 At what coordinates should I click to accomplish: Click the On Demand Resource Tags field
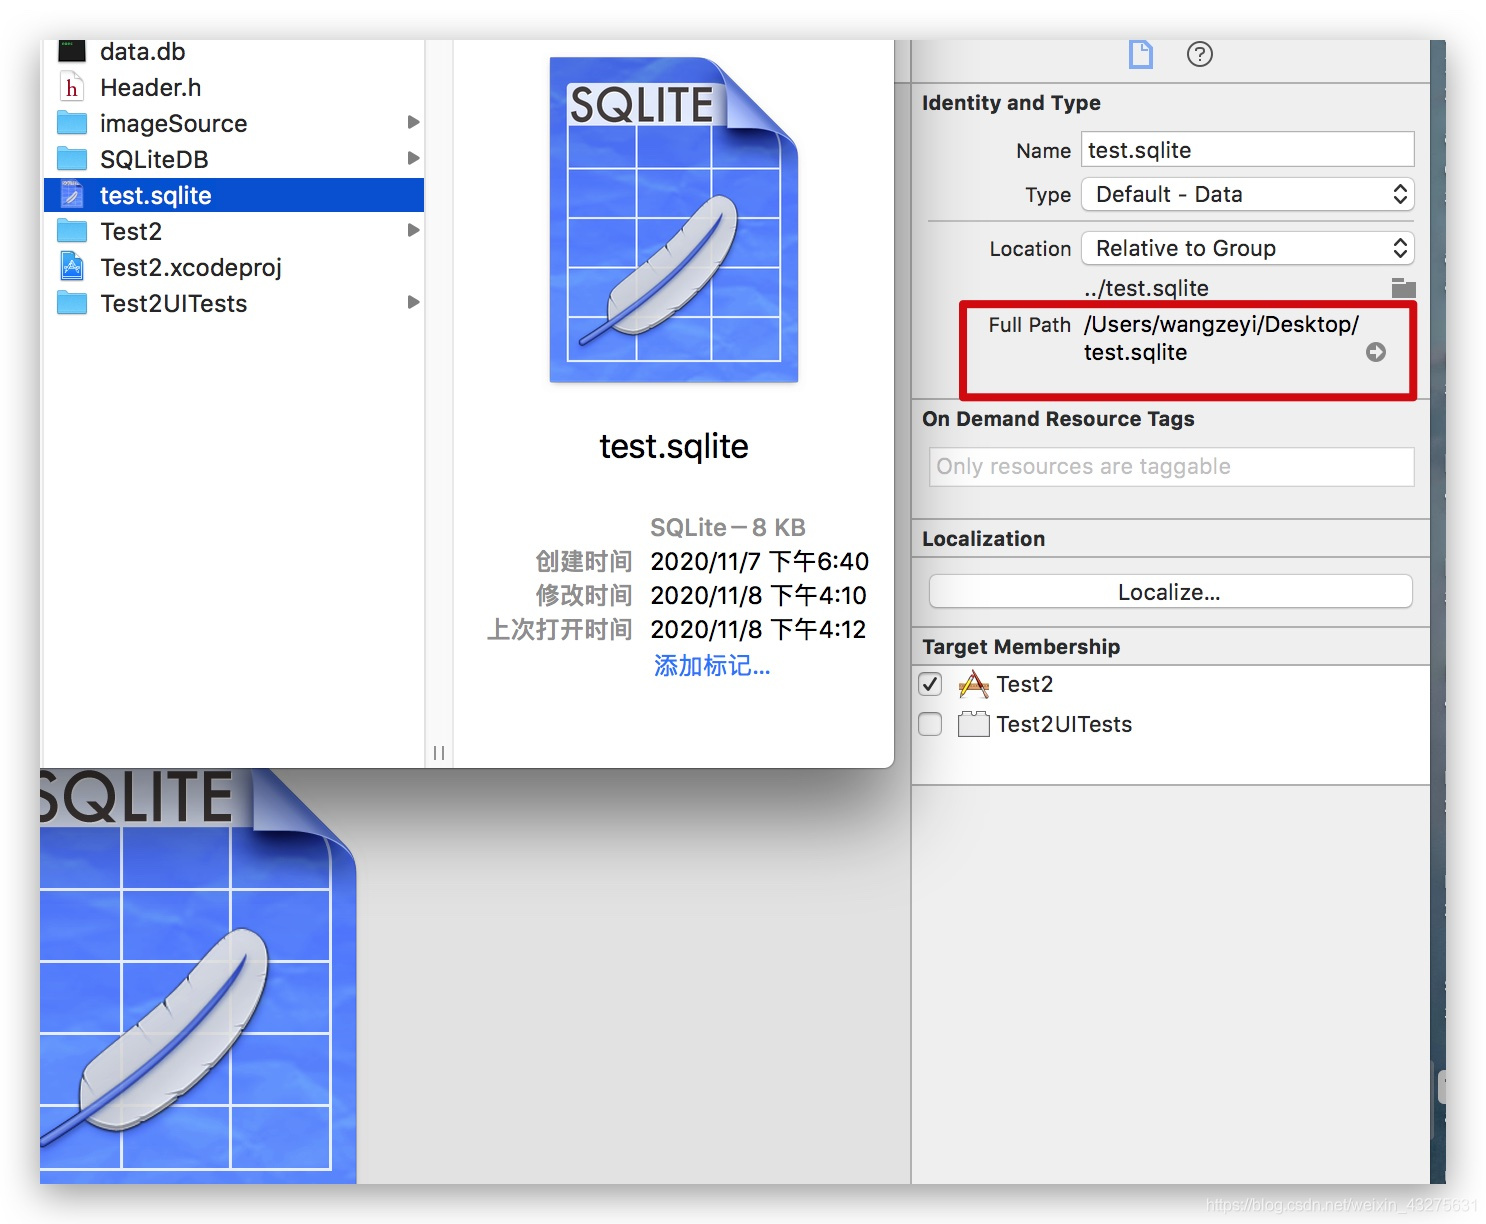coord(1171,467)
